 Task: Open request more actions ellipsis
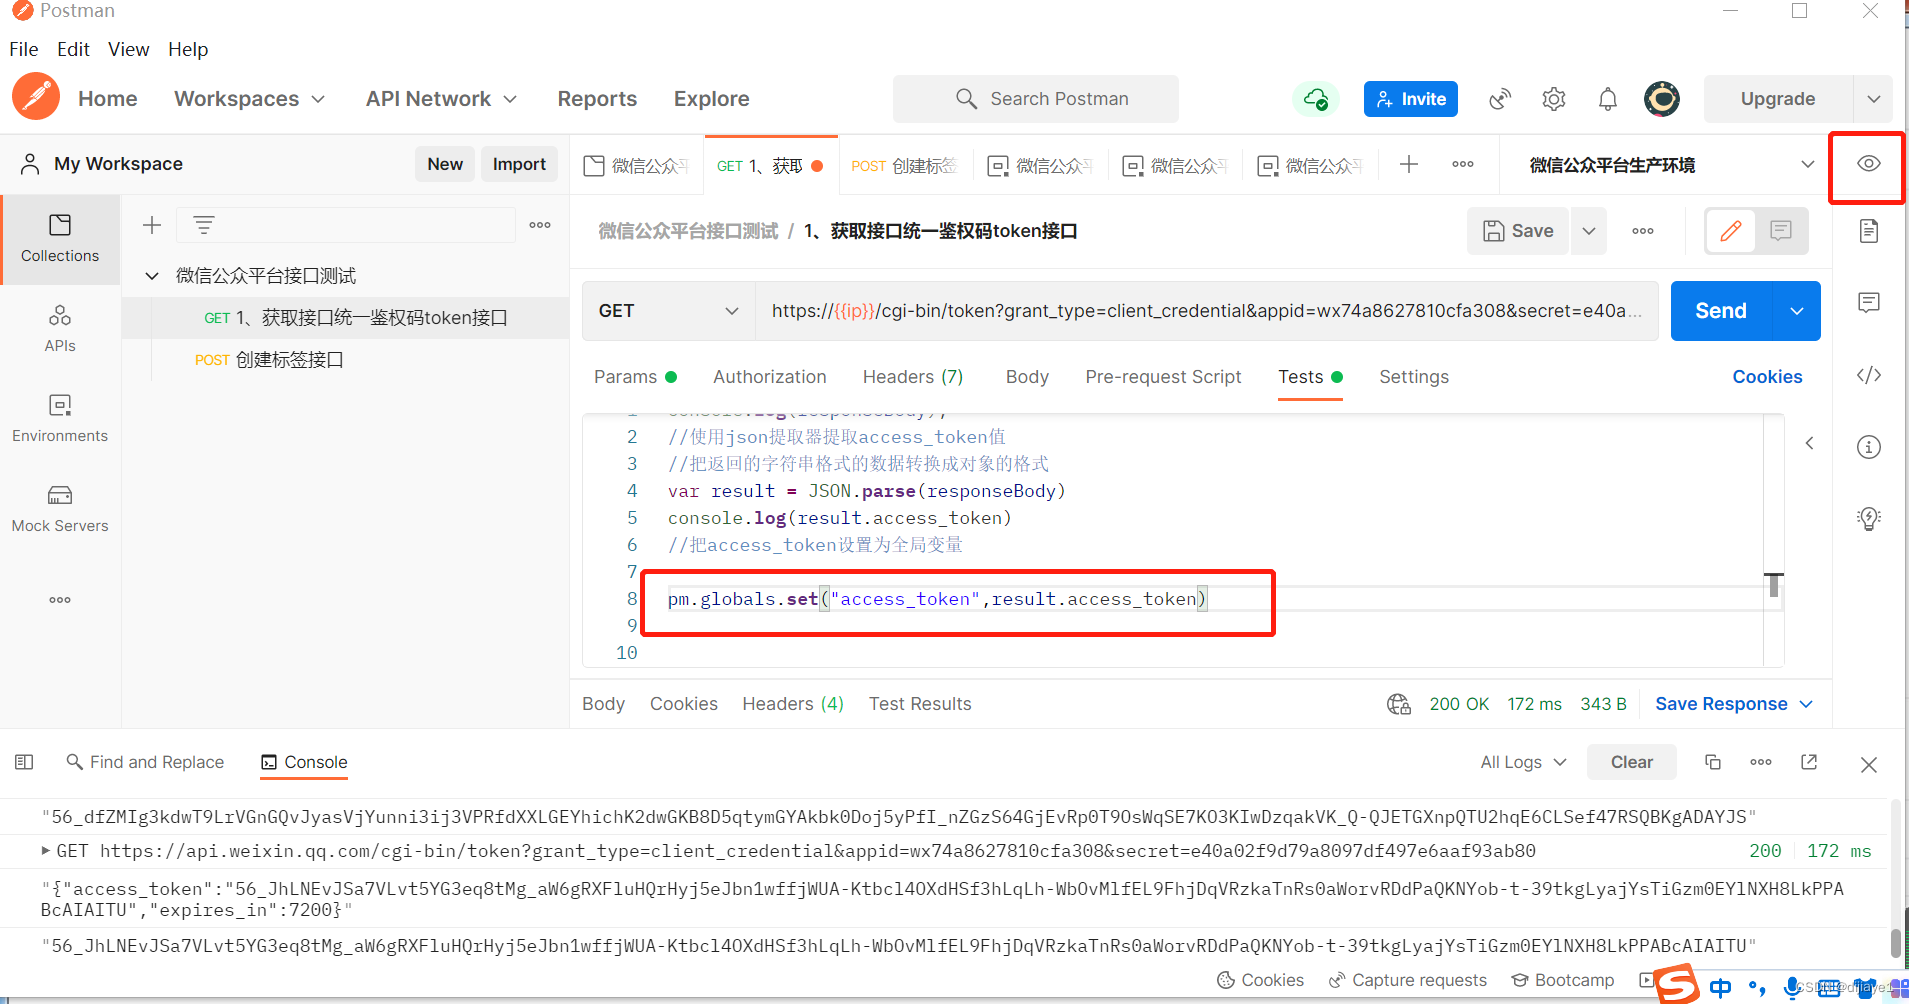[x=1642, y=231]
